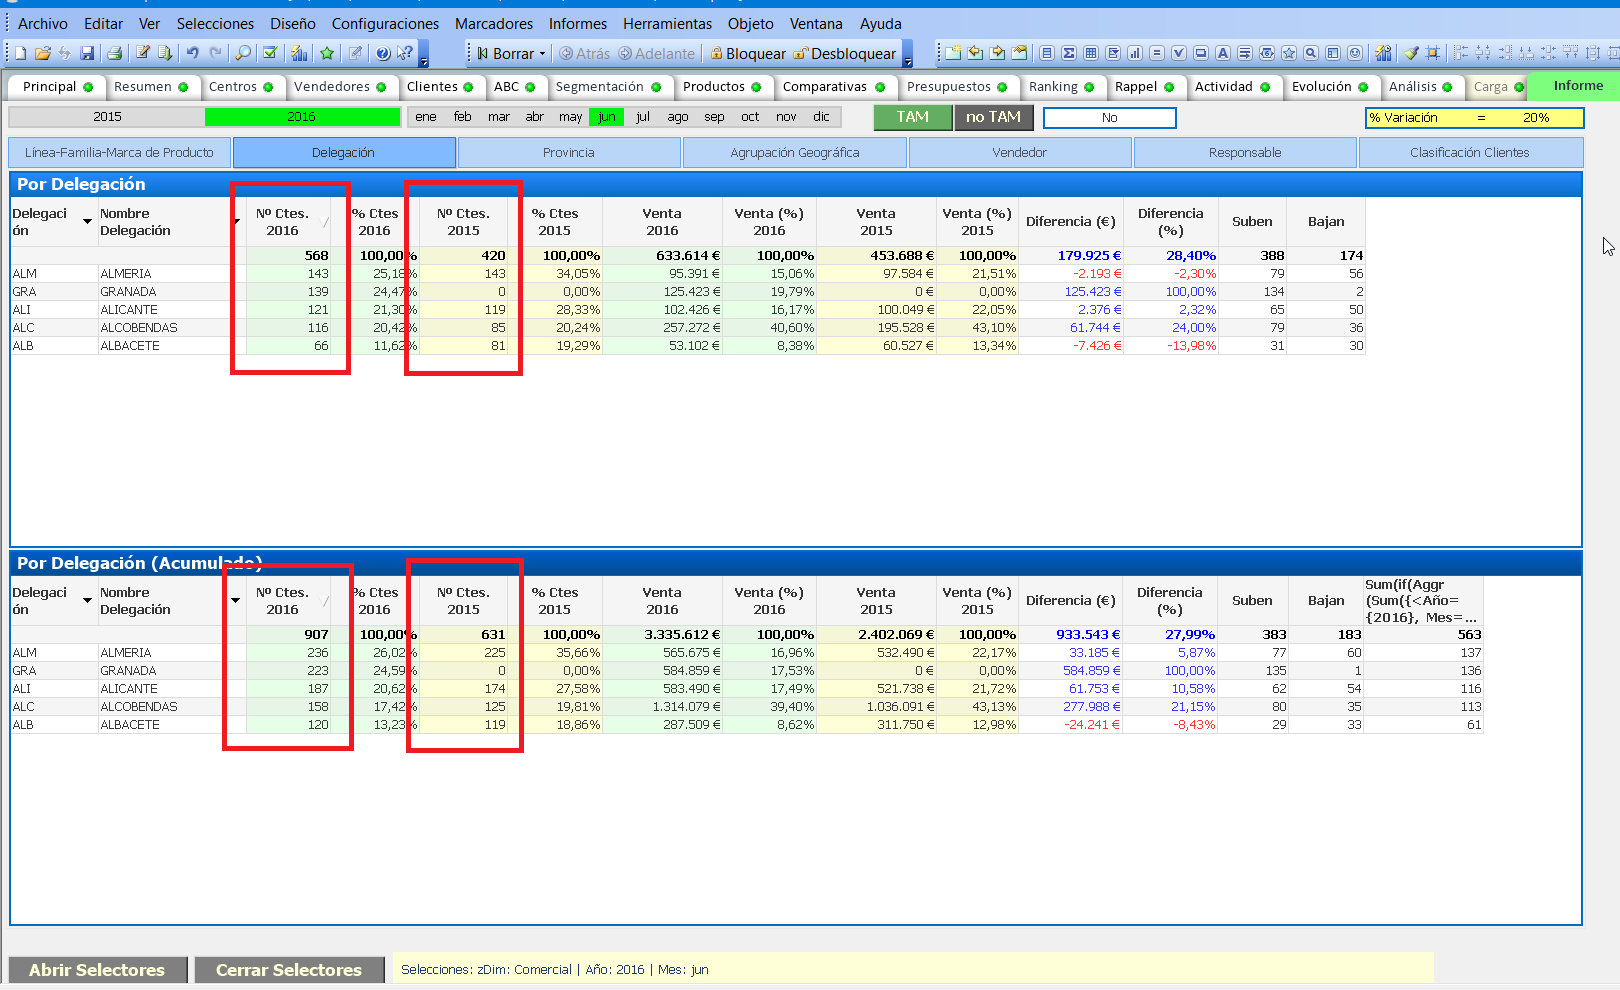Open the Borrar dropdown arrow
This screenshot has height=990, width=1620.
click(543, 54)
